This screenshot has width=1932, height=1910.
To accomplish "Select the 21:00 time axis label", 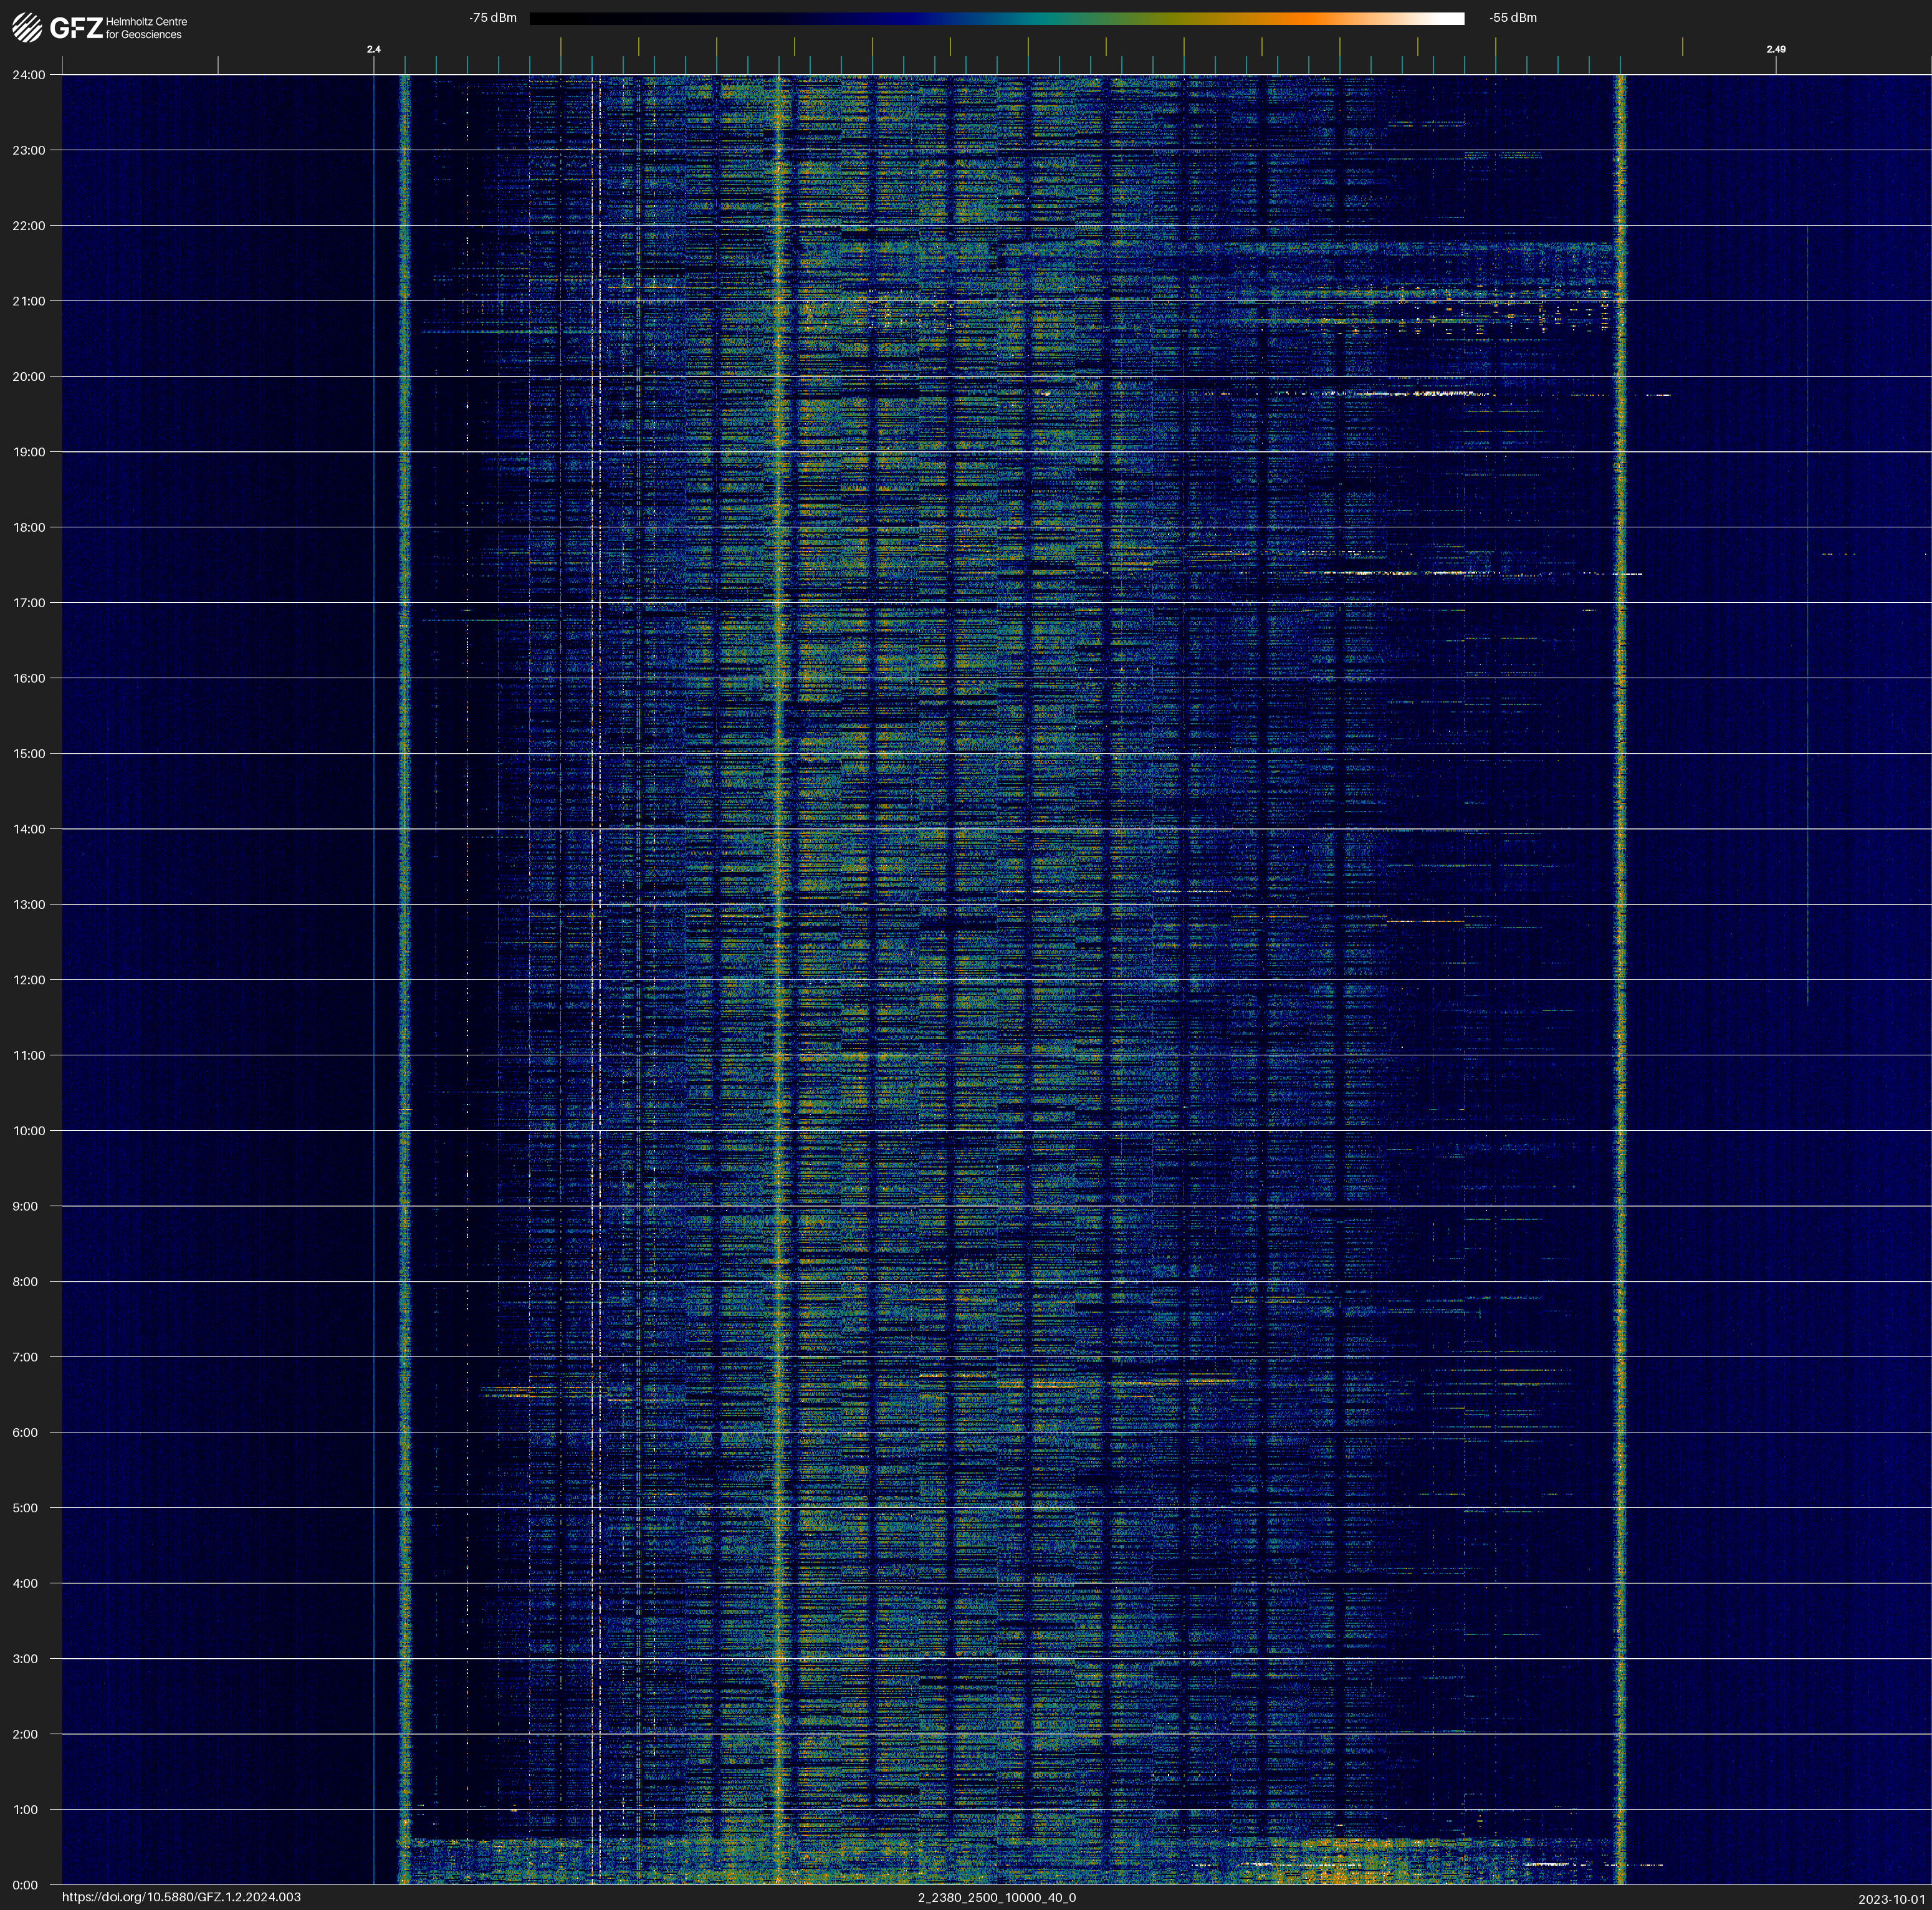I will 29,301.
